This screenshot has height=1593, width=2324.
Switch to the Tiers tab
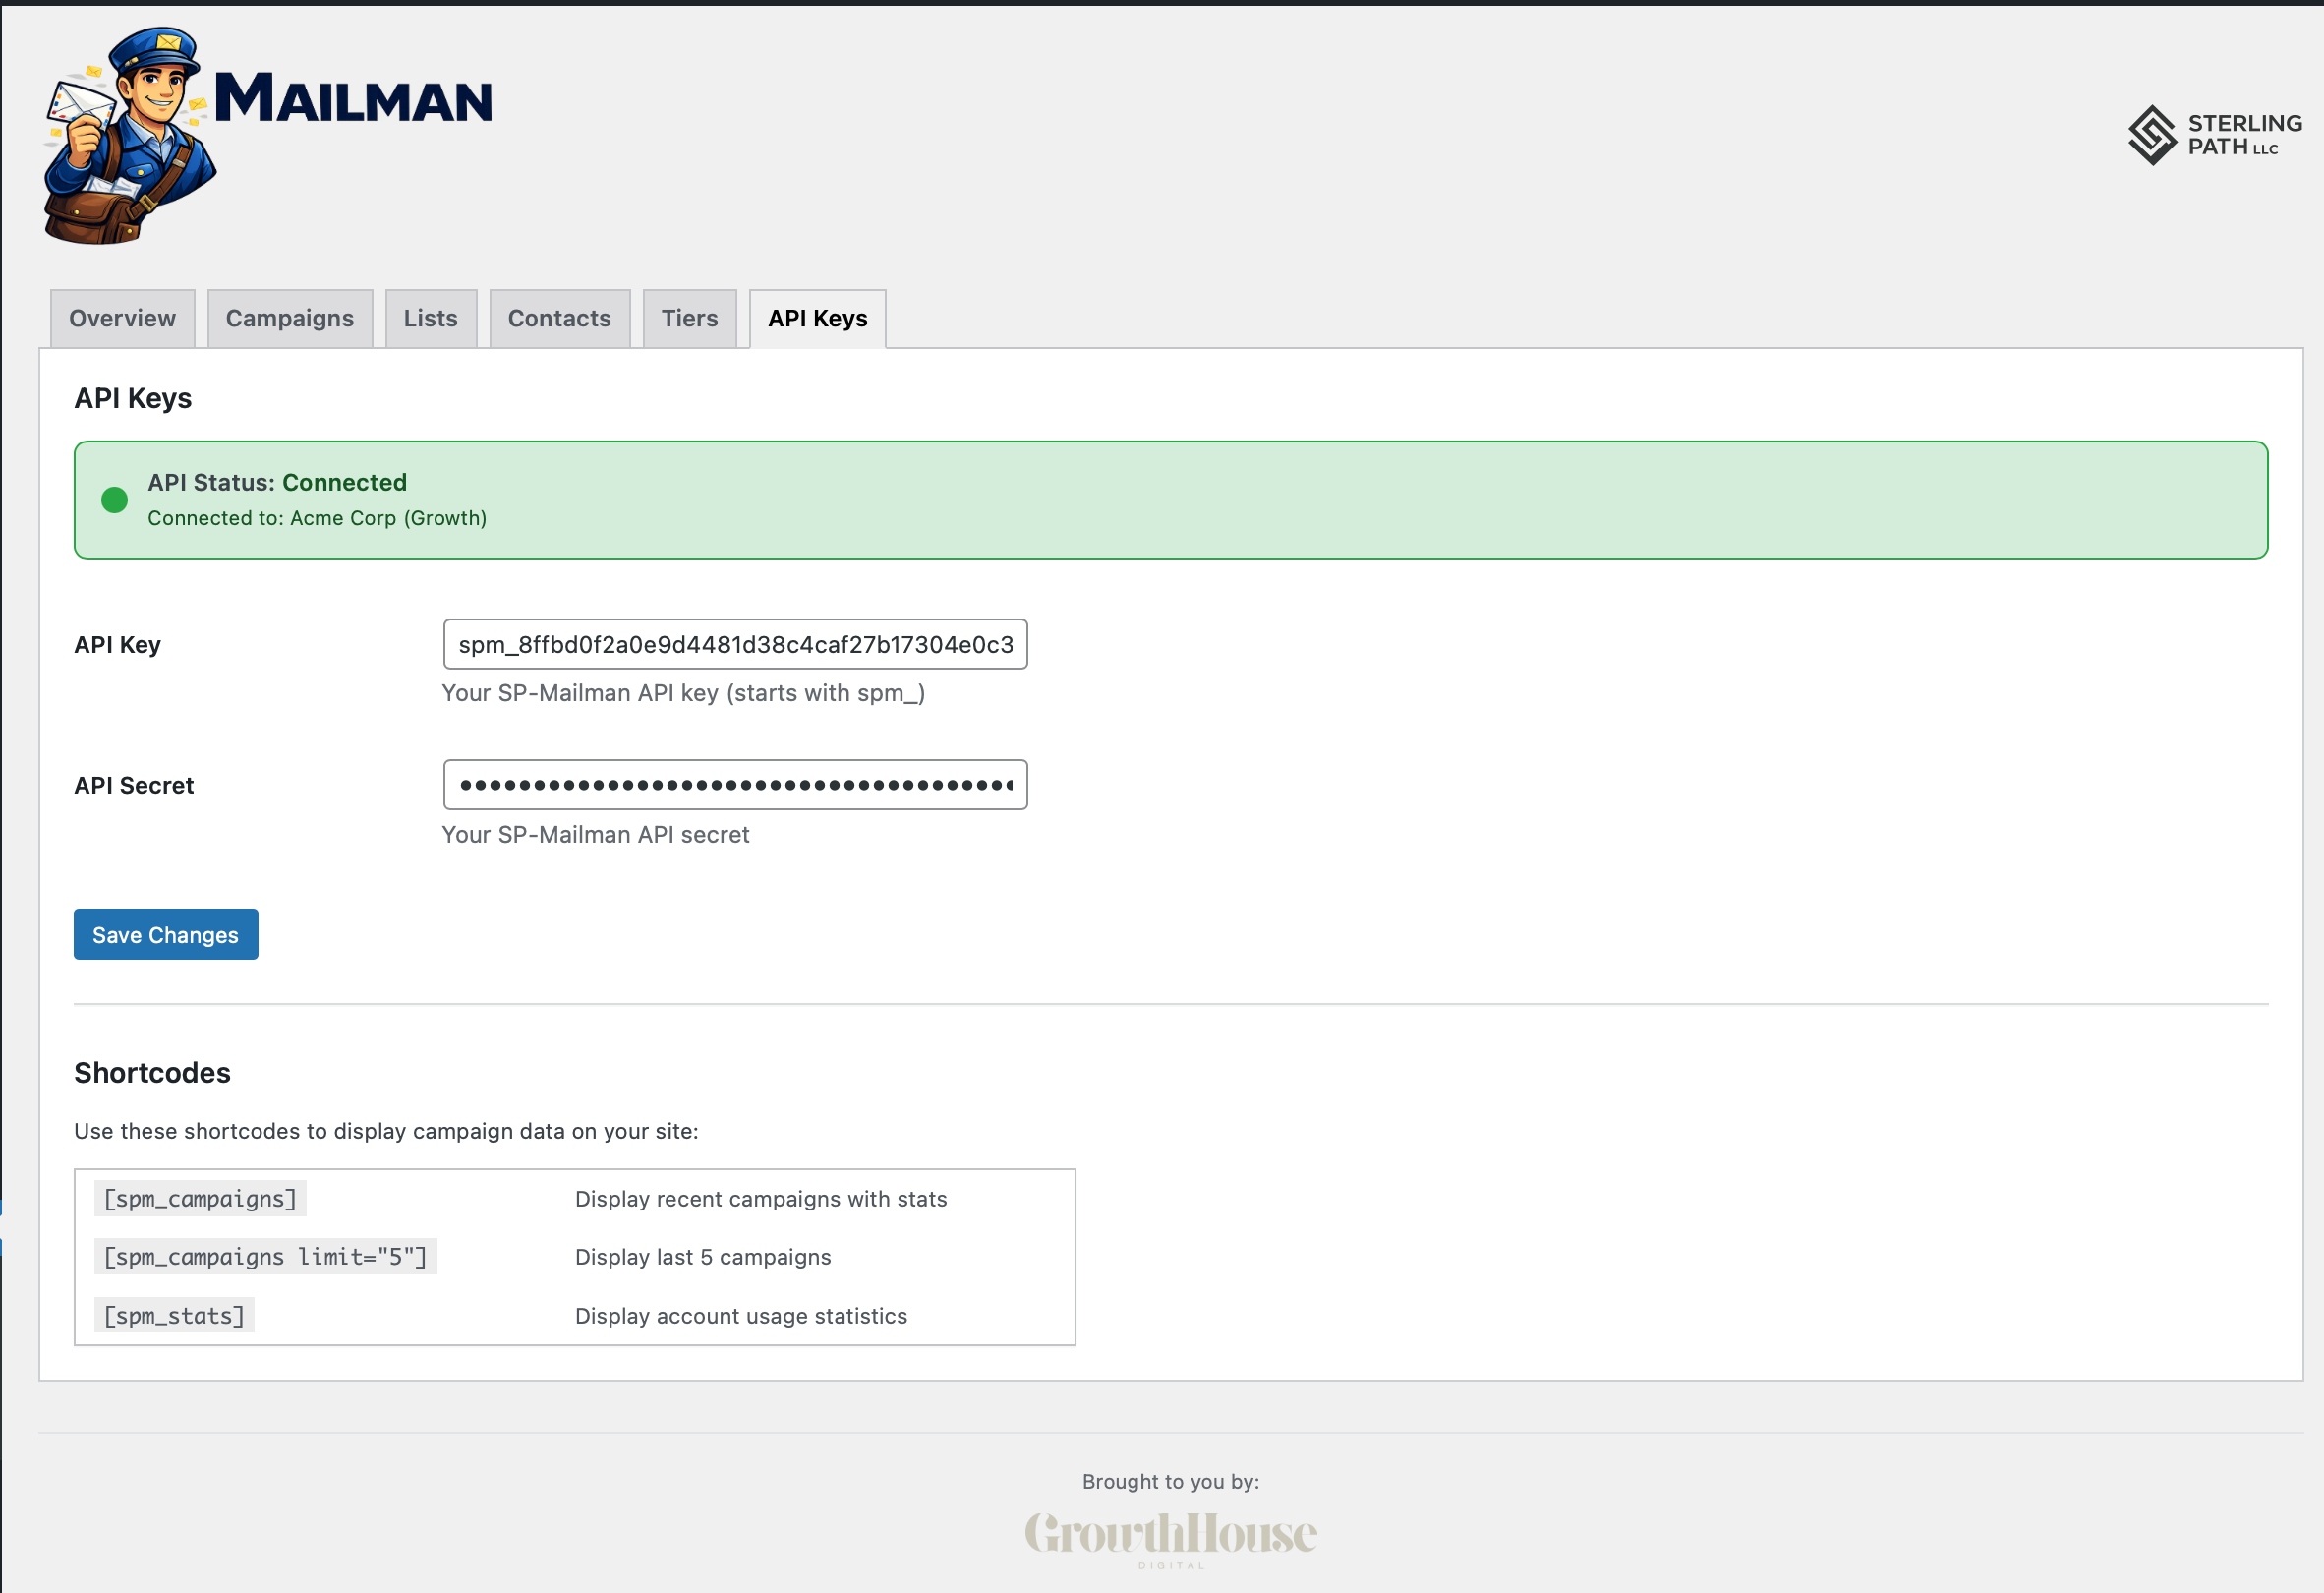688,318
